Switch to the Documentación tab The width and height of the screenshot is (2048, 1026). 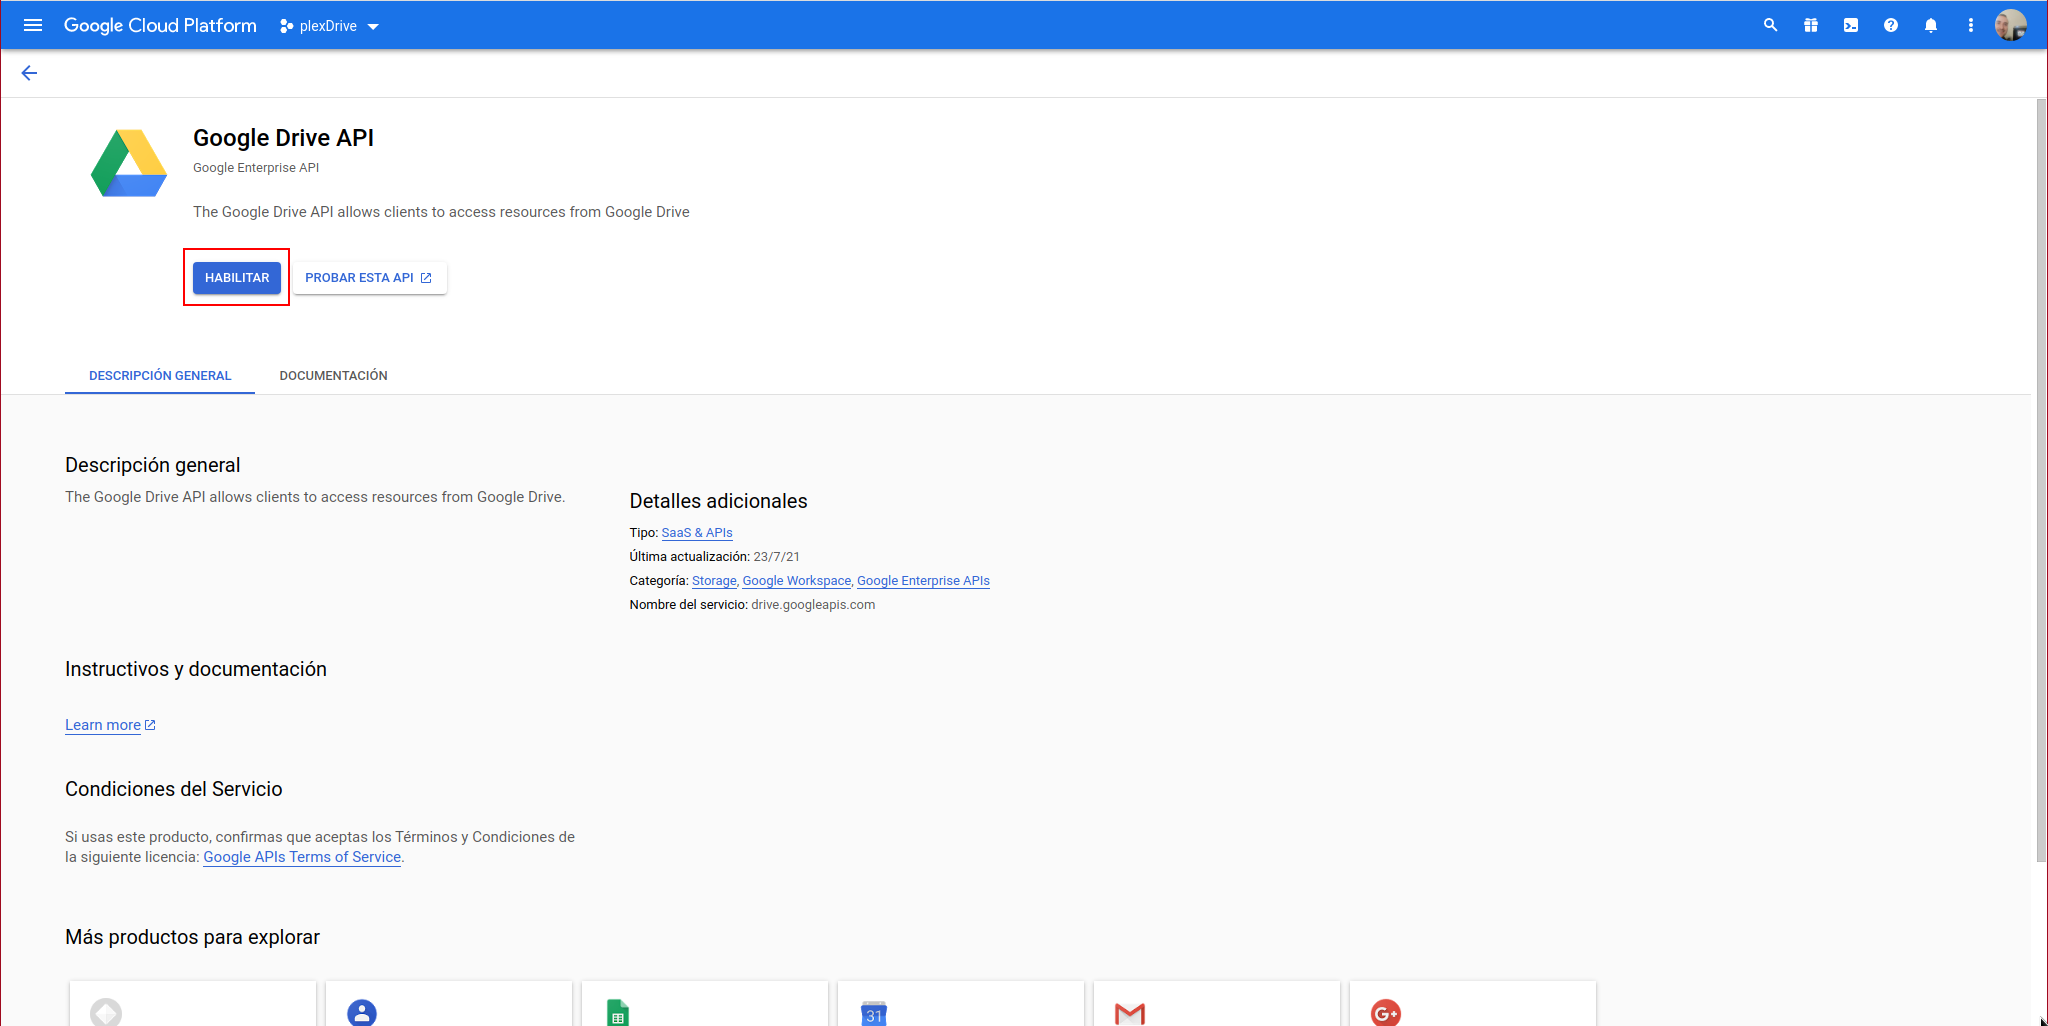click(333, 376)
